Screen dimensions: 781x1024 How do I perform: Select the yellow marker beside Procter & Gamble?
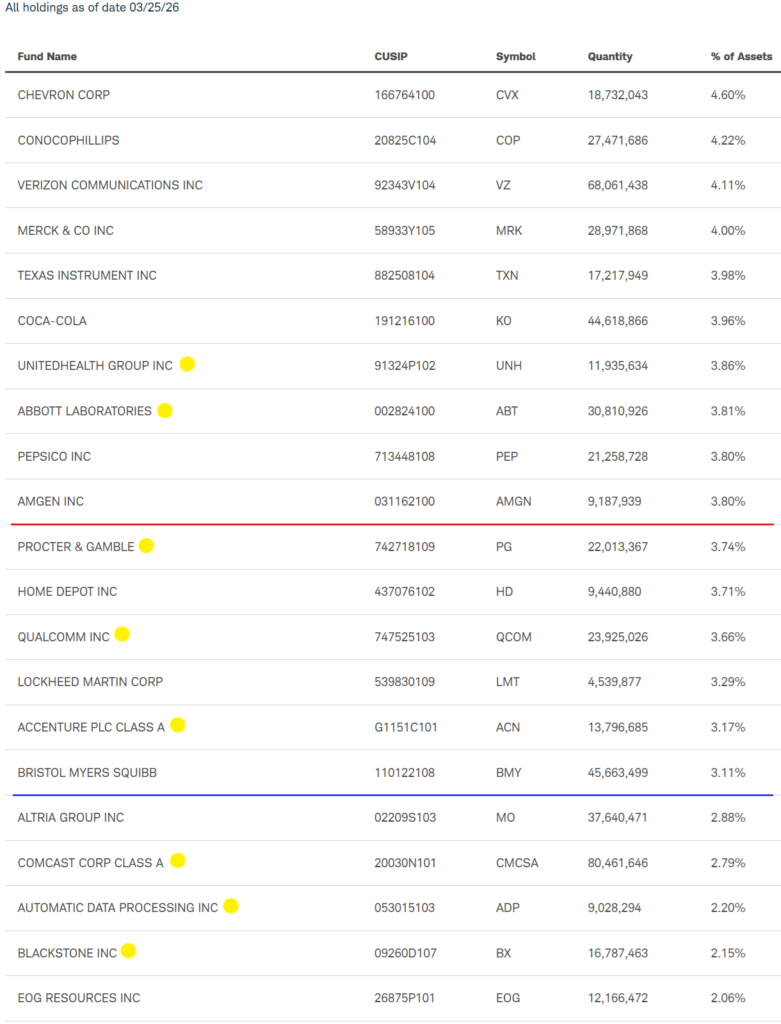tap(146, 546)
